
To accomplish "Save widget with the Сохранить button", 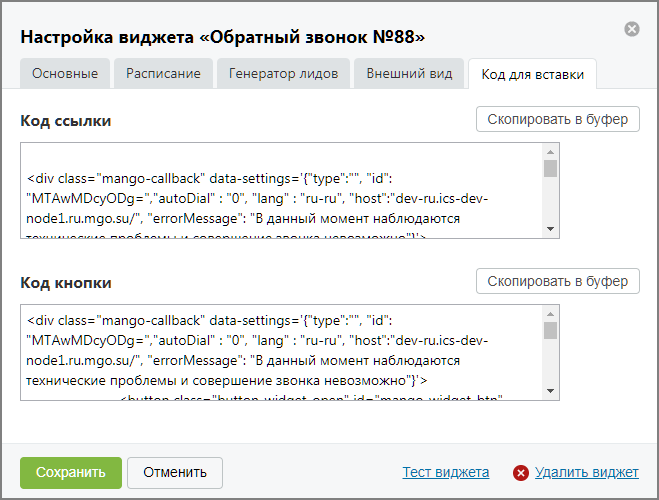I will (71, 473).
